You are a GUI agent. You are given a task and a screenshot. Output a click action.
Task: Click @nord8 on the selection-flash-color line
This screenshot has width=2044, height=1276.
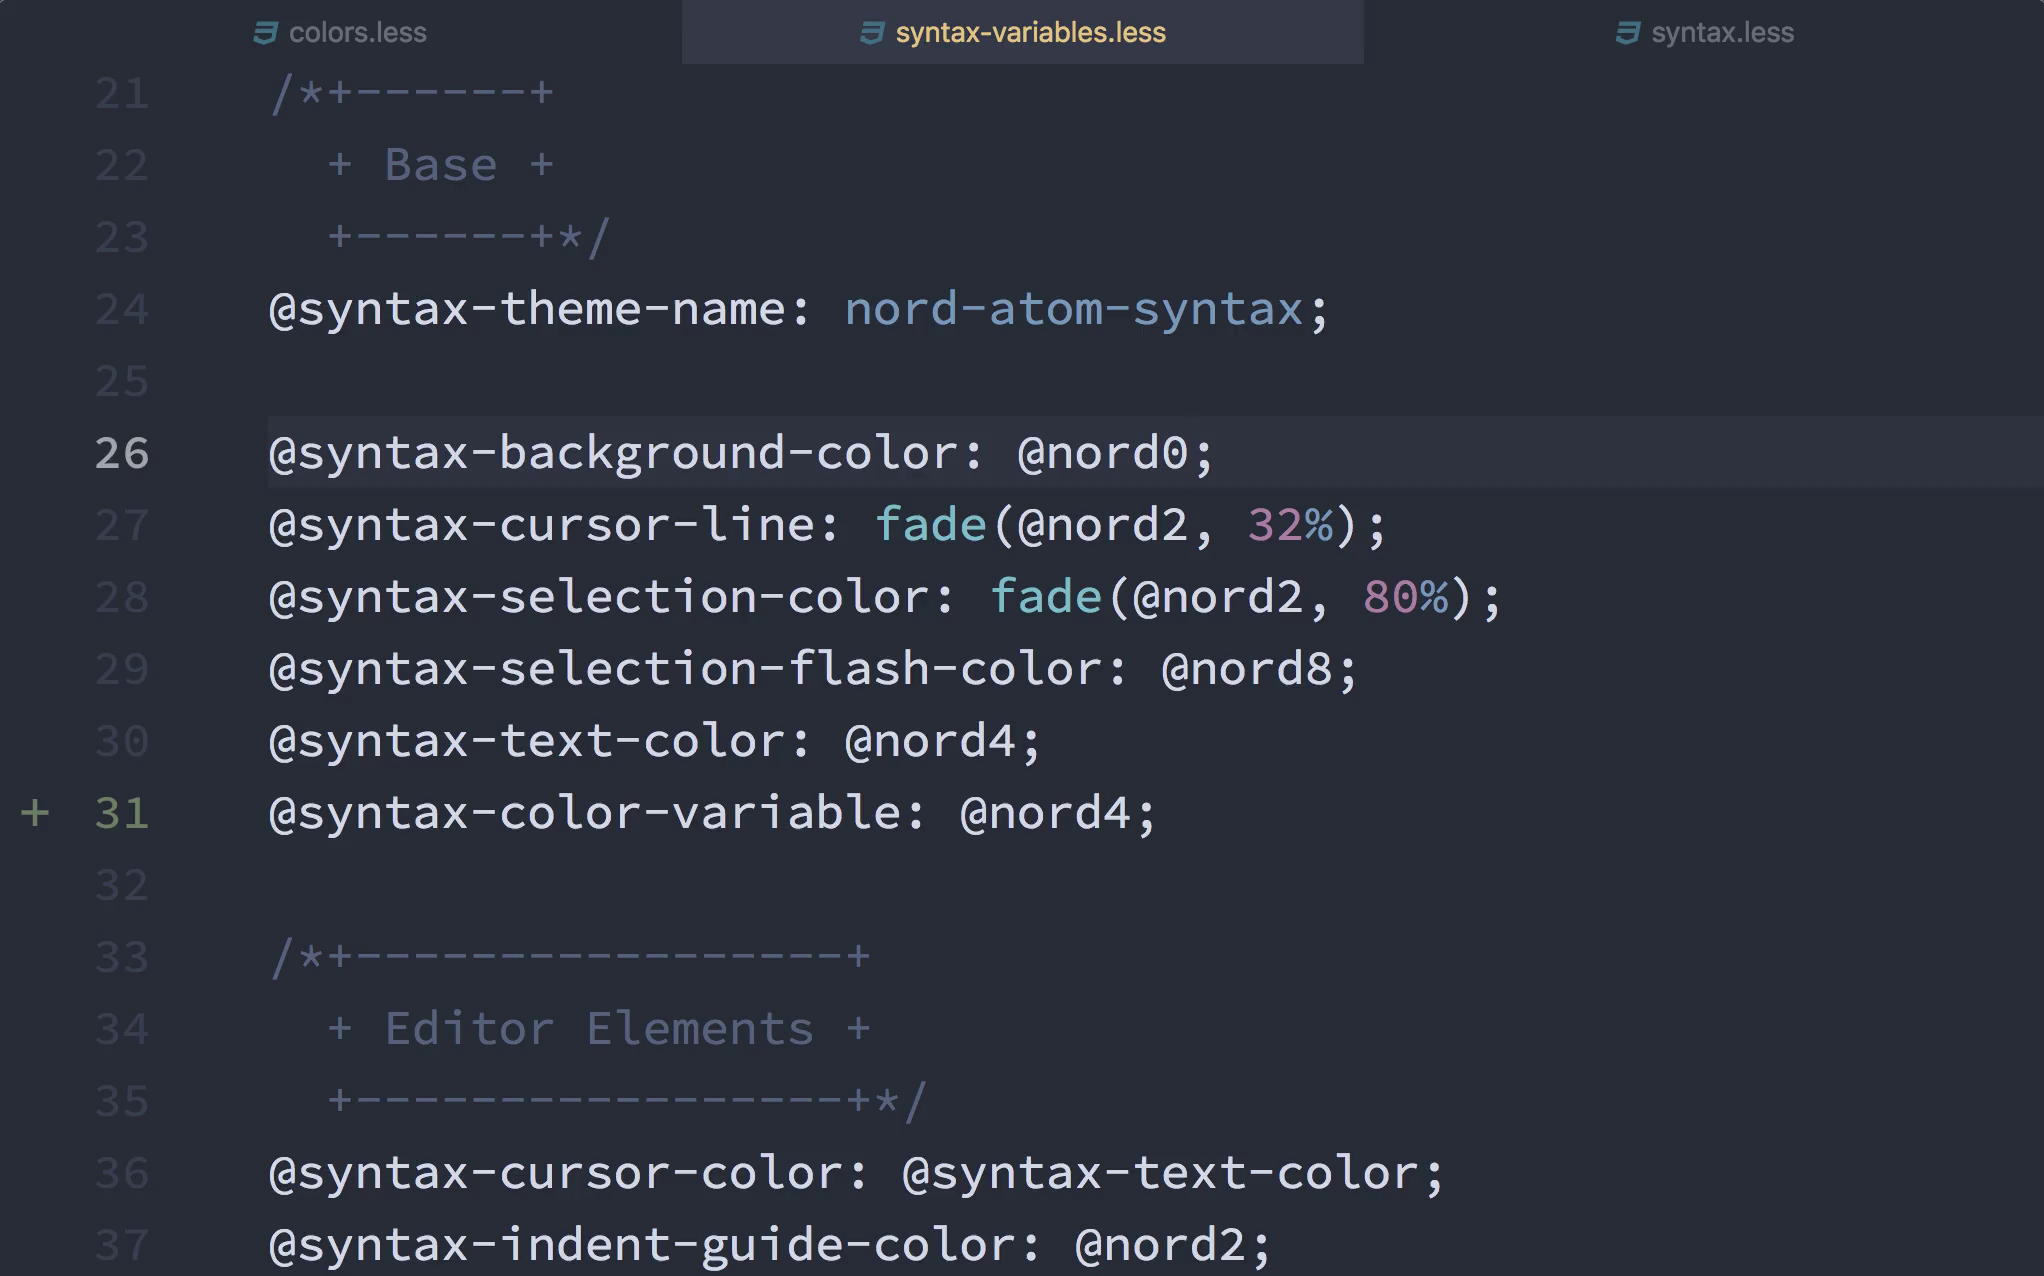(x=1246, y=669)
